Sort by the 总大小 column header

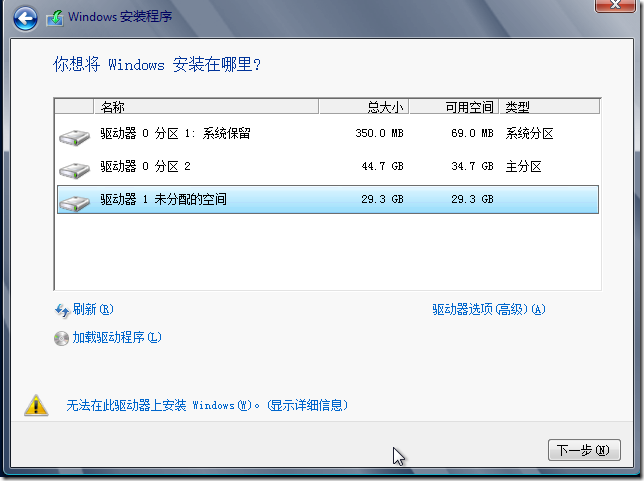[364, 107]
